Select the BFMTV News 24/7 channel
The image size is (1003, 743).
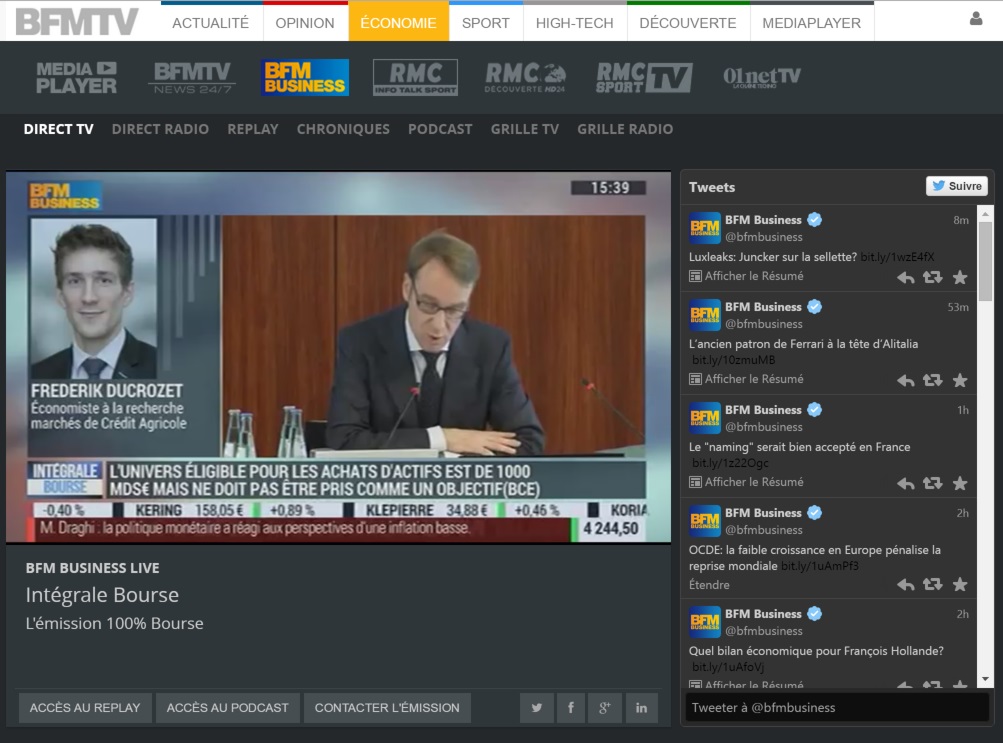point(192,77)
